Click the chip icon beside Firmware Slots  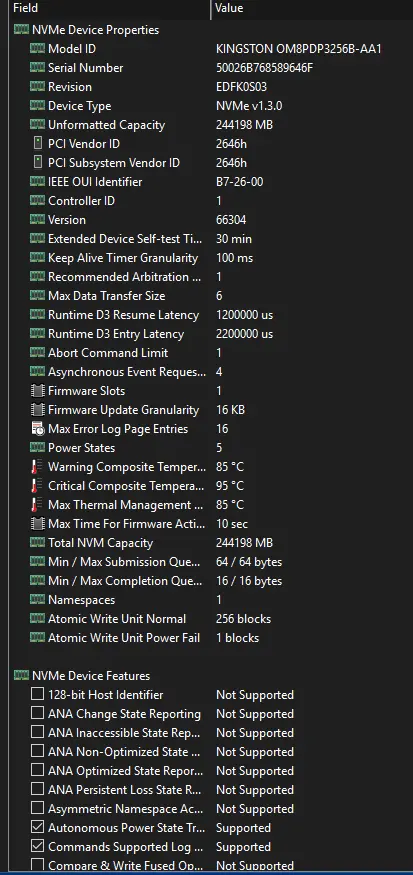coord(37,391)
